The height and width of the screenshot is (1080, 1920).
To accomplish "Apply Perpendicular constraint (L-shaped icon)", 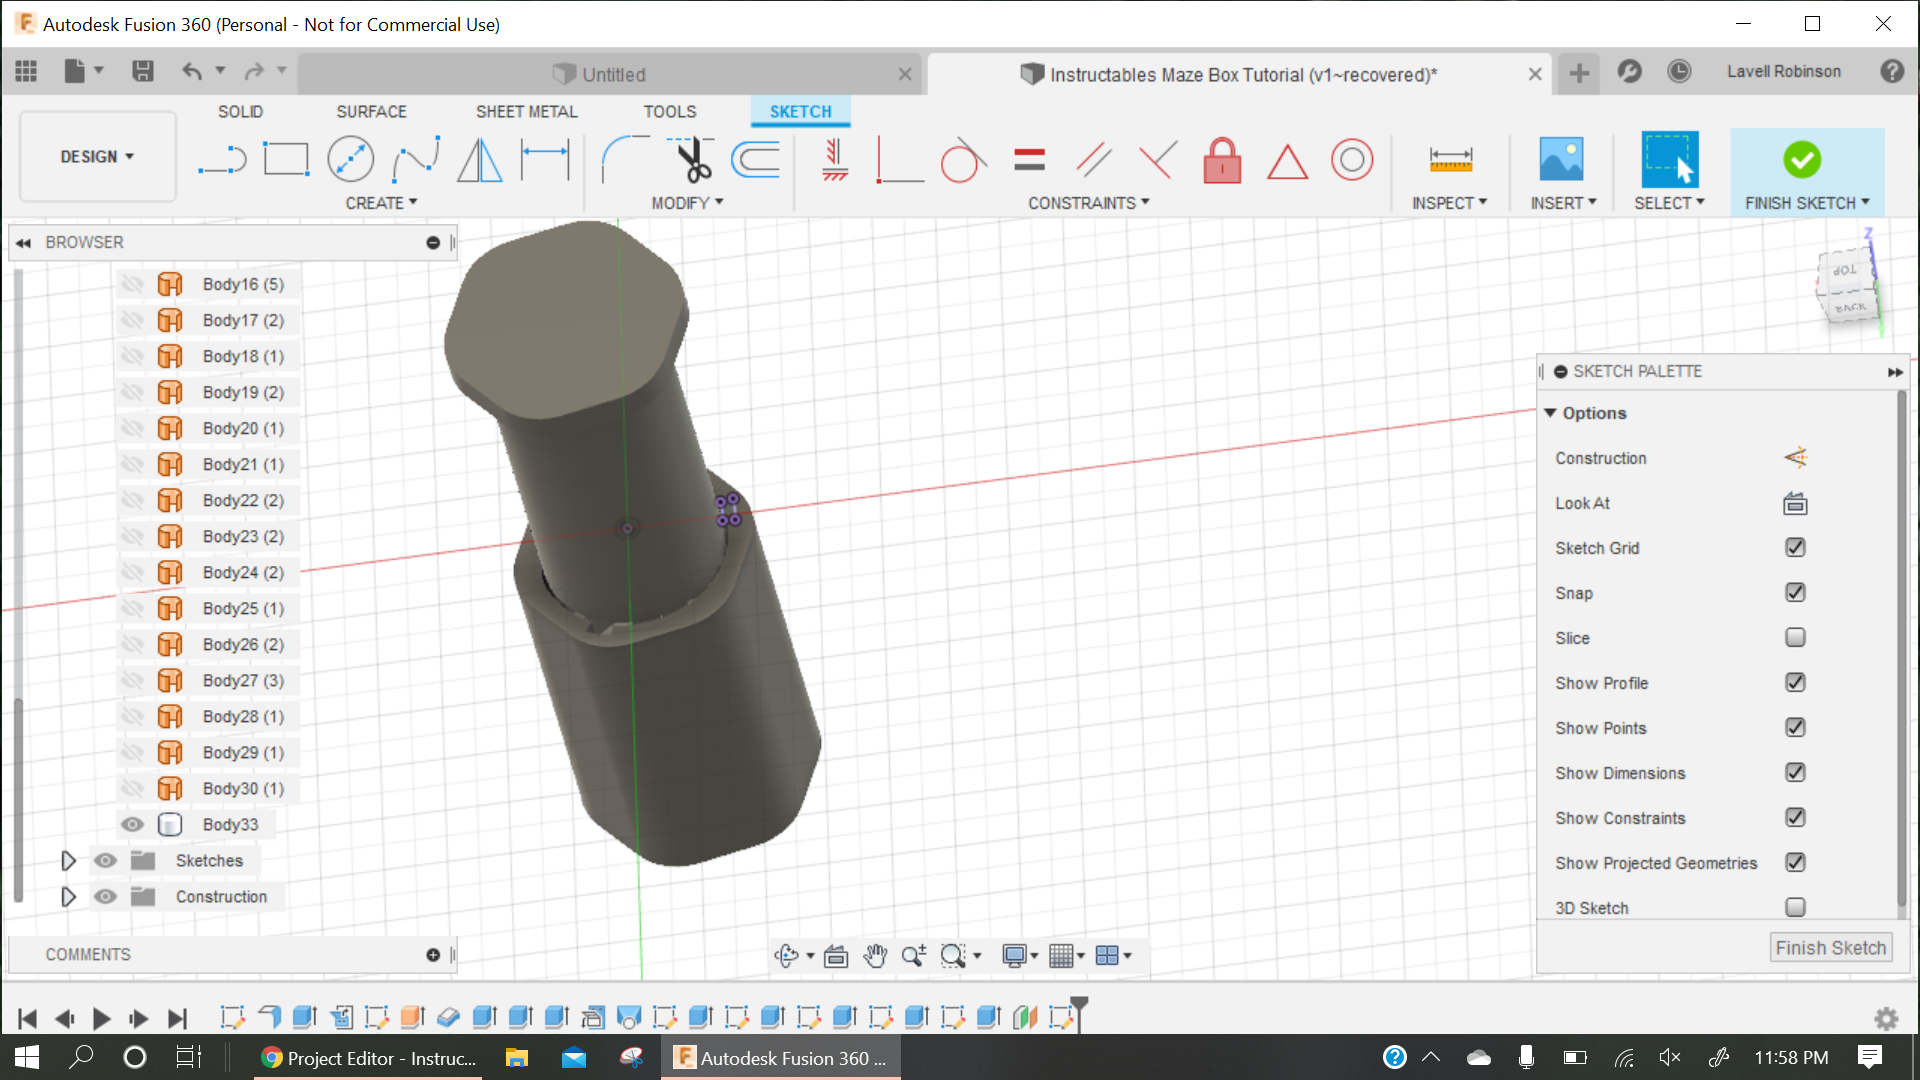I will click(899, 159).
